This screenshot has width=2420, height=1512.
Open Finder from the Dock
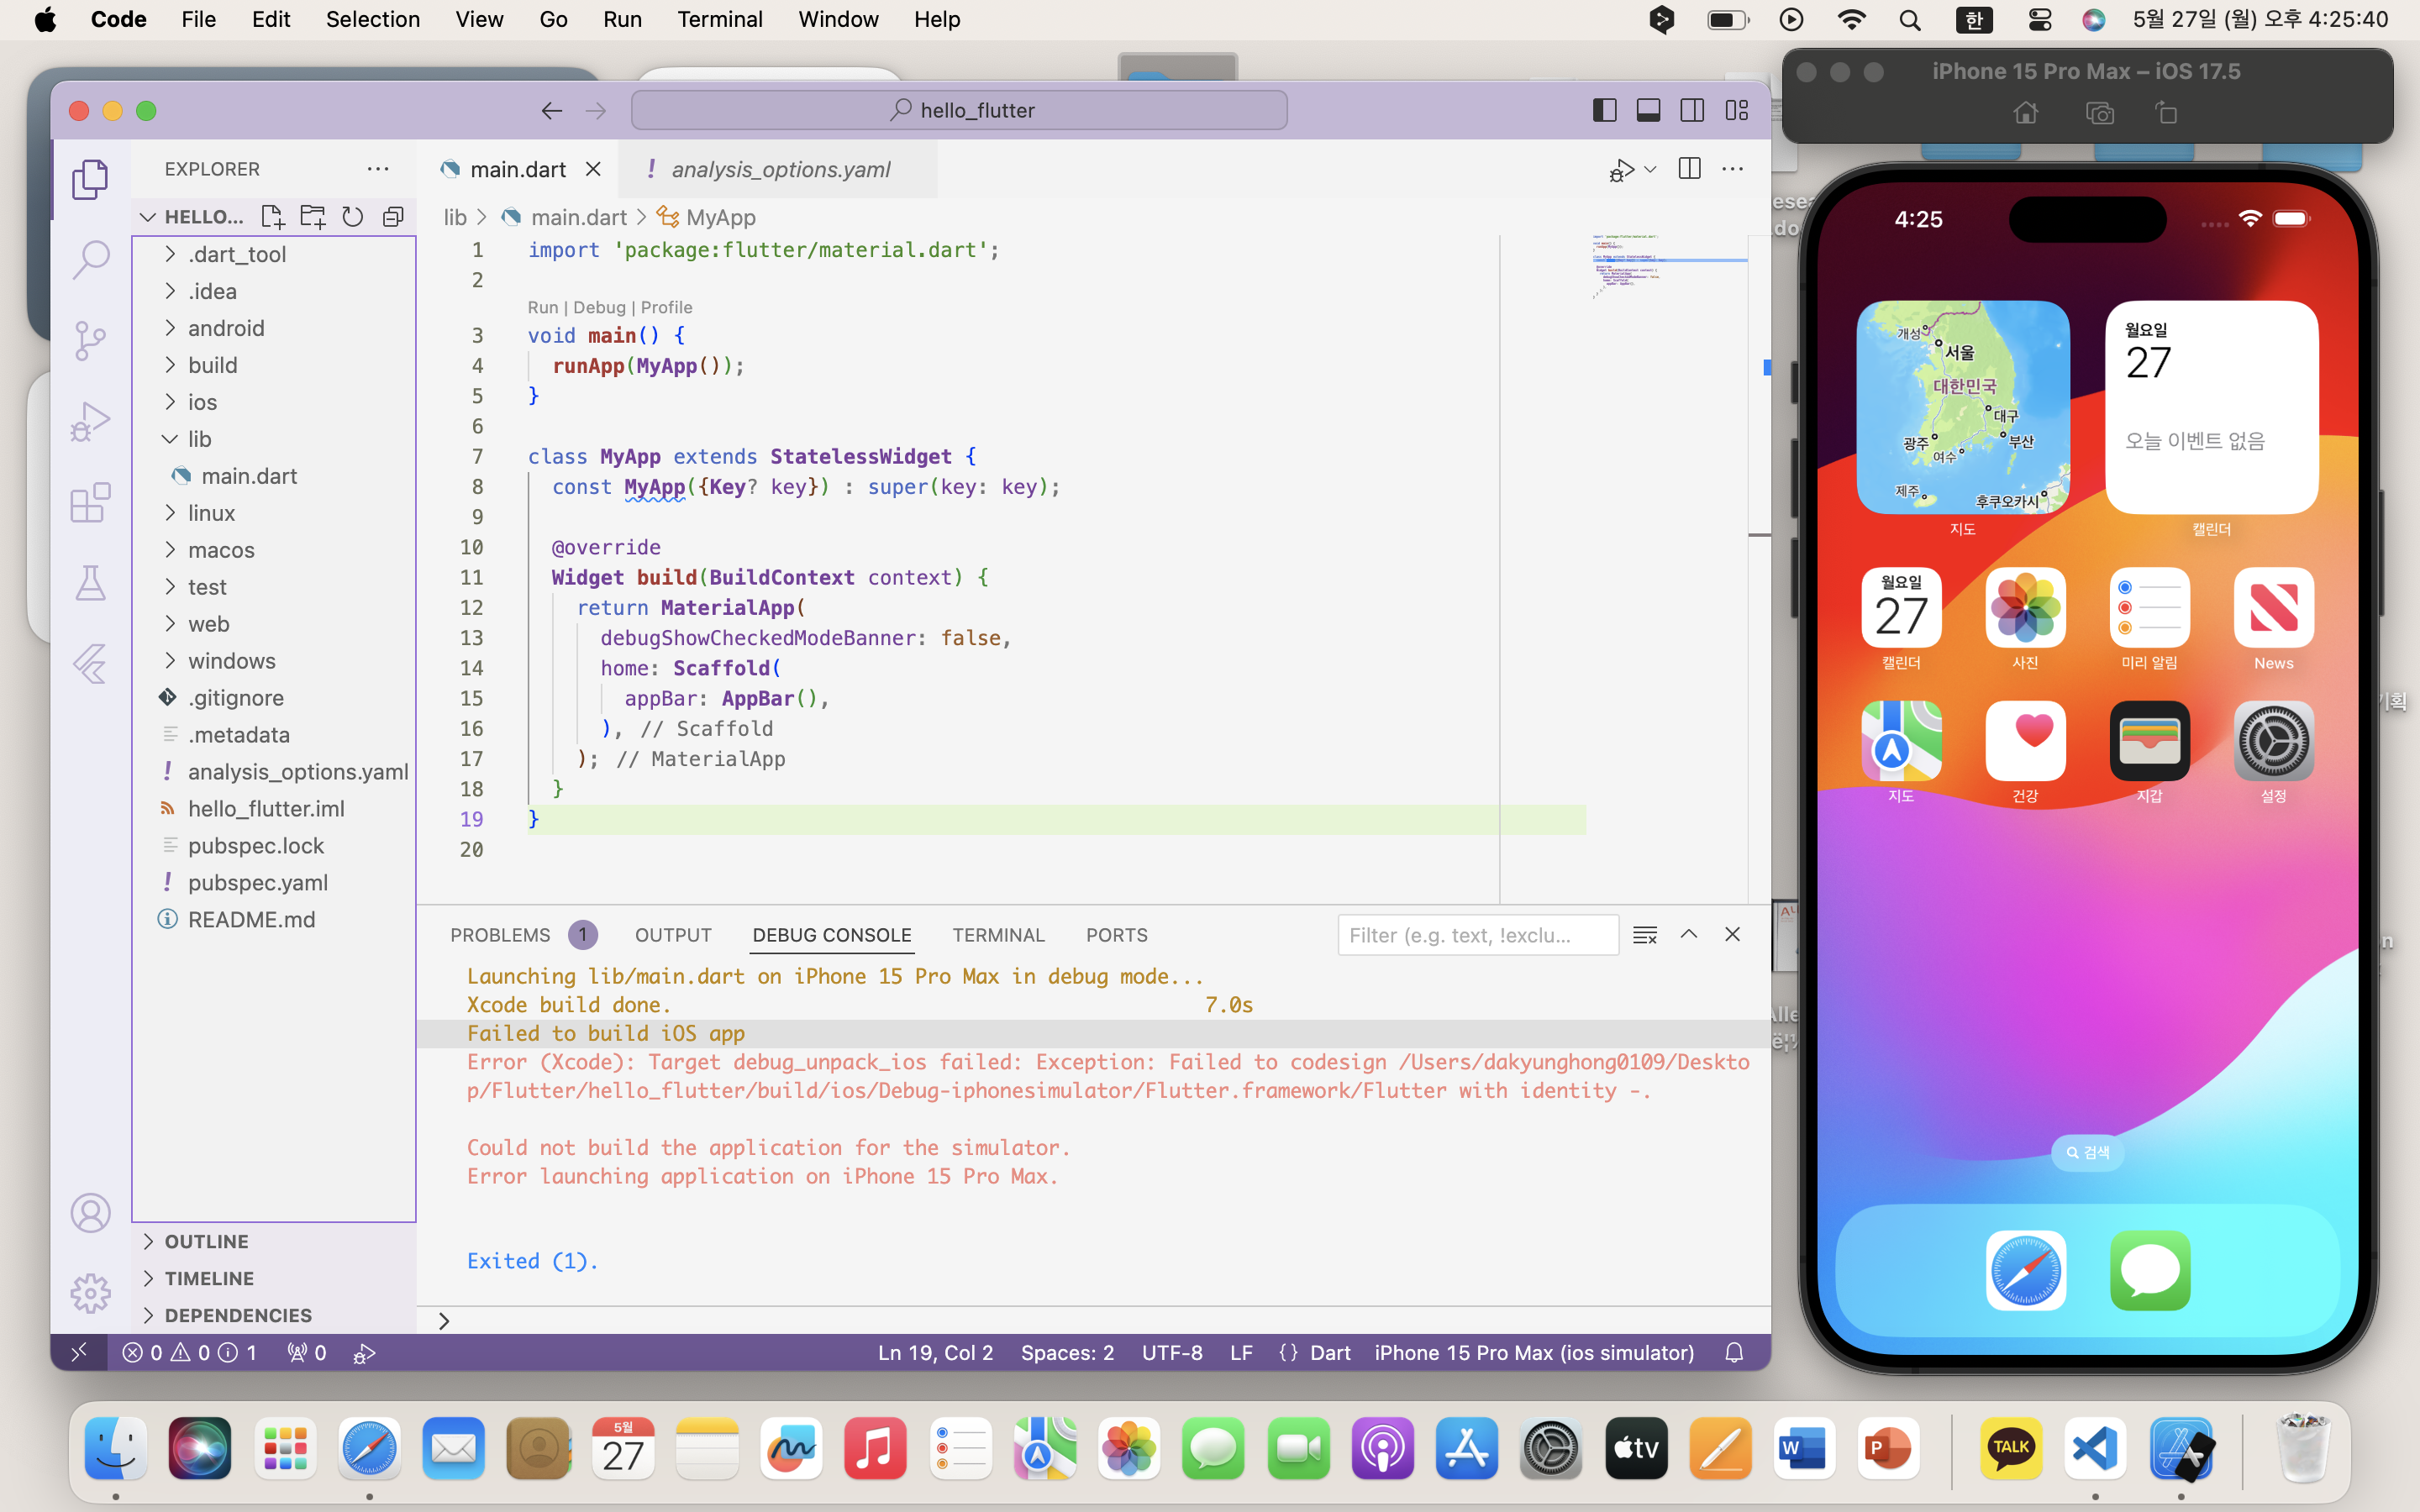116,1447
